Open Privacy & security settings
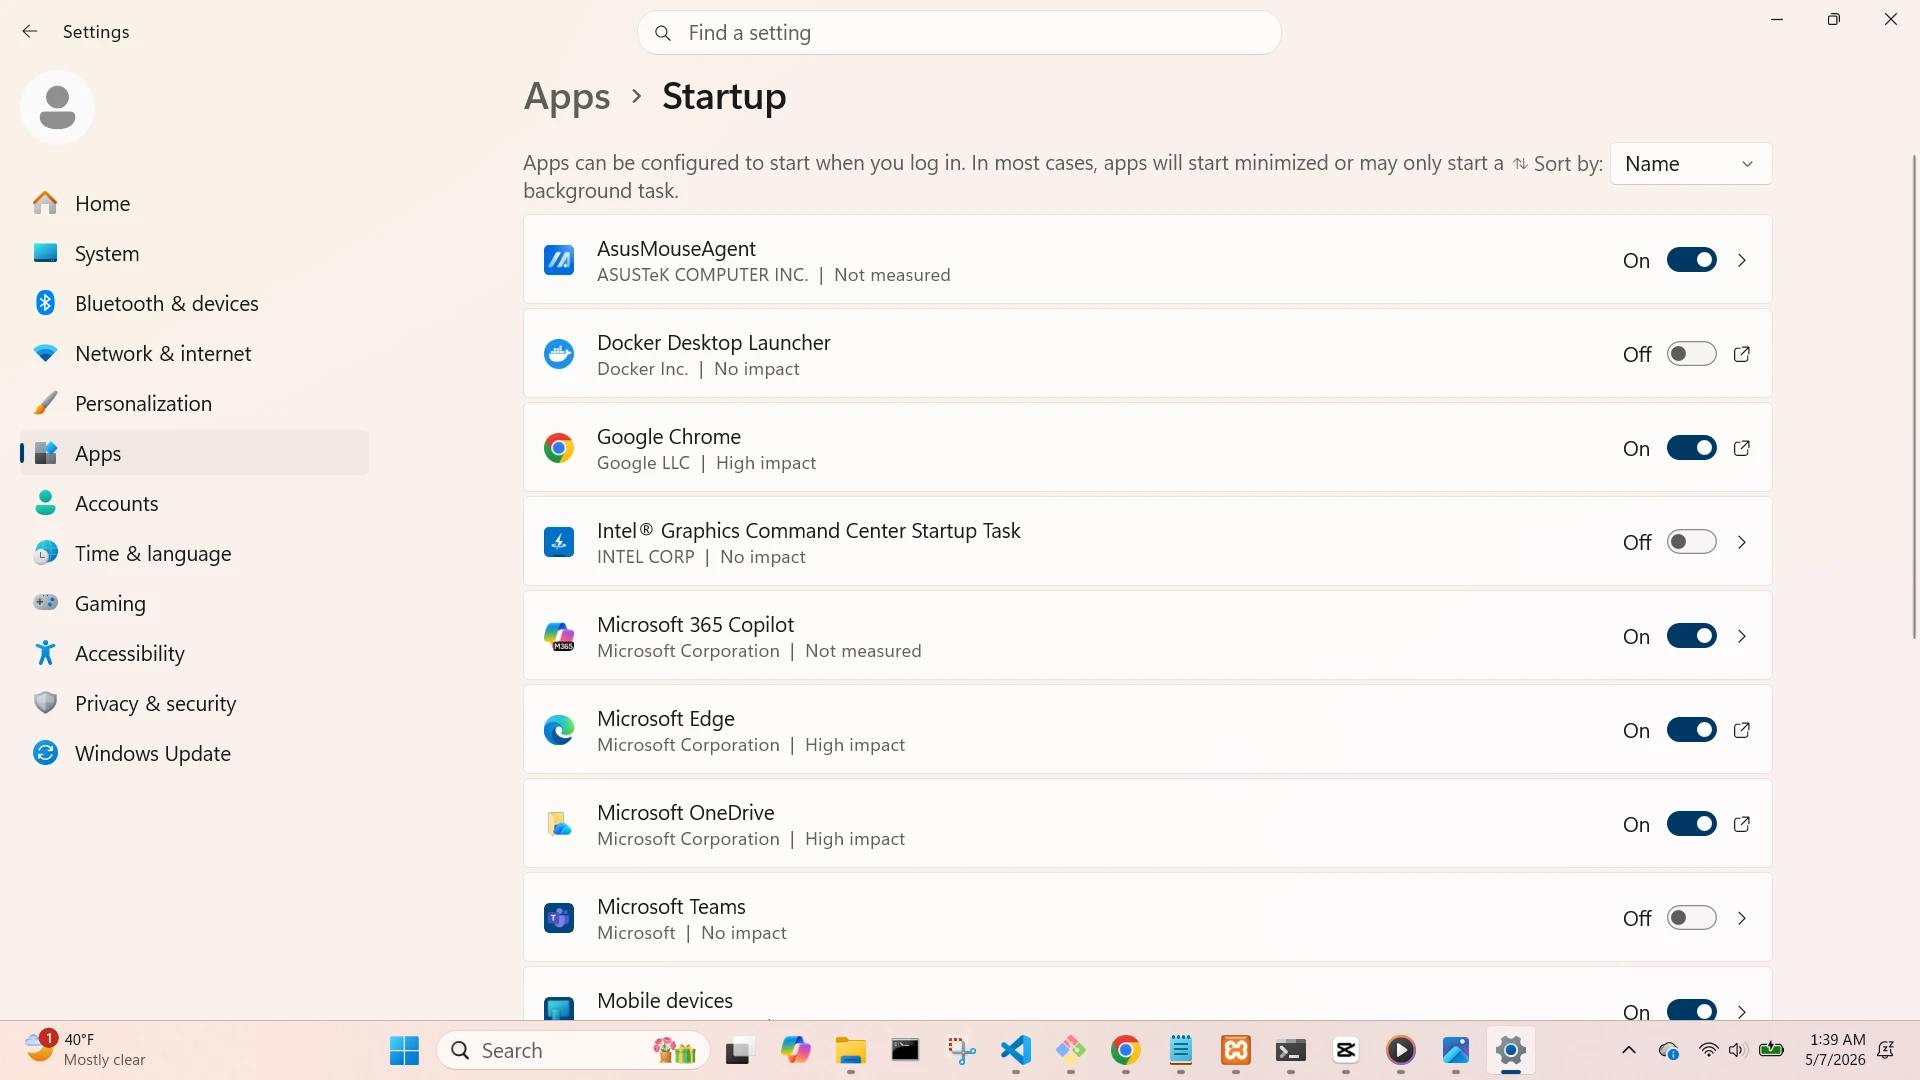1920x1080 pixels. [x=194, y=703]
